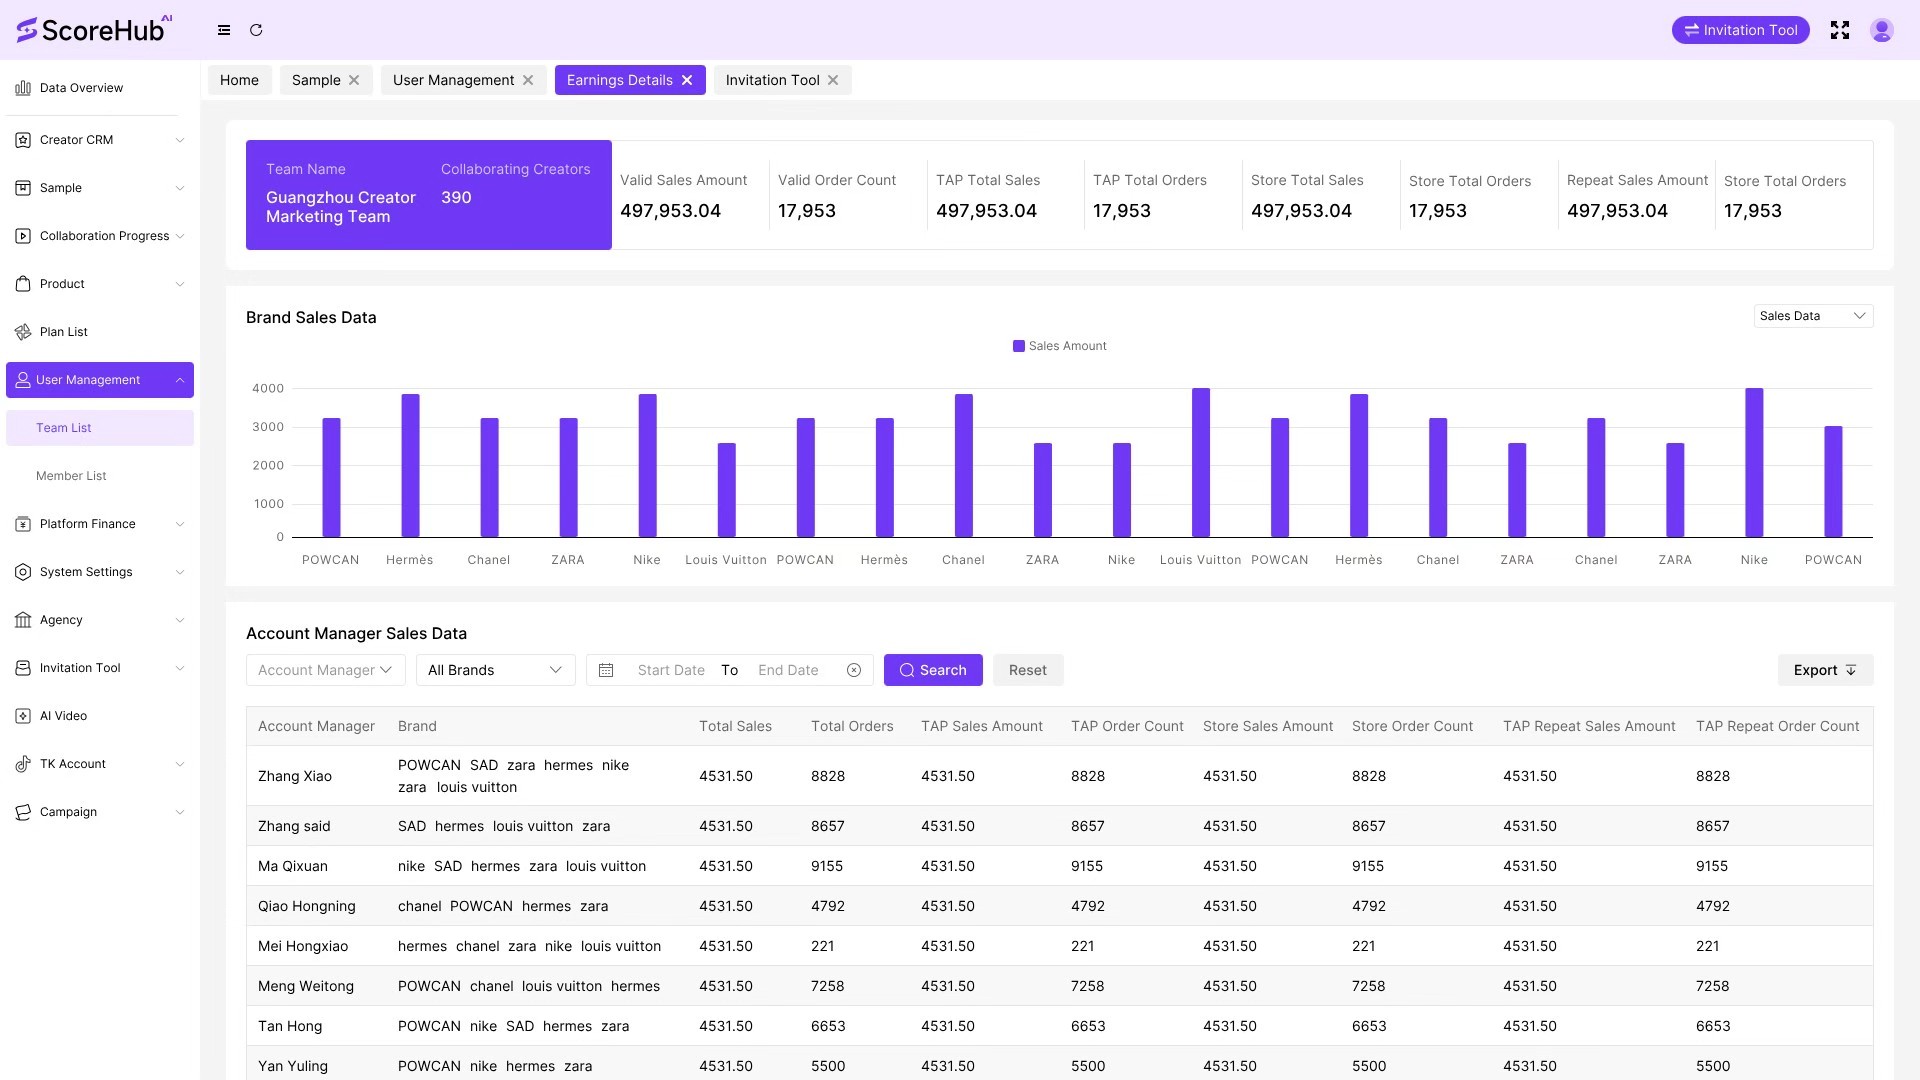
Task: Open the user avatar profile
Action: coord(1882,30)
